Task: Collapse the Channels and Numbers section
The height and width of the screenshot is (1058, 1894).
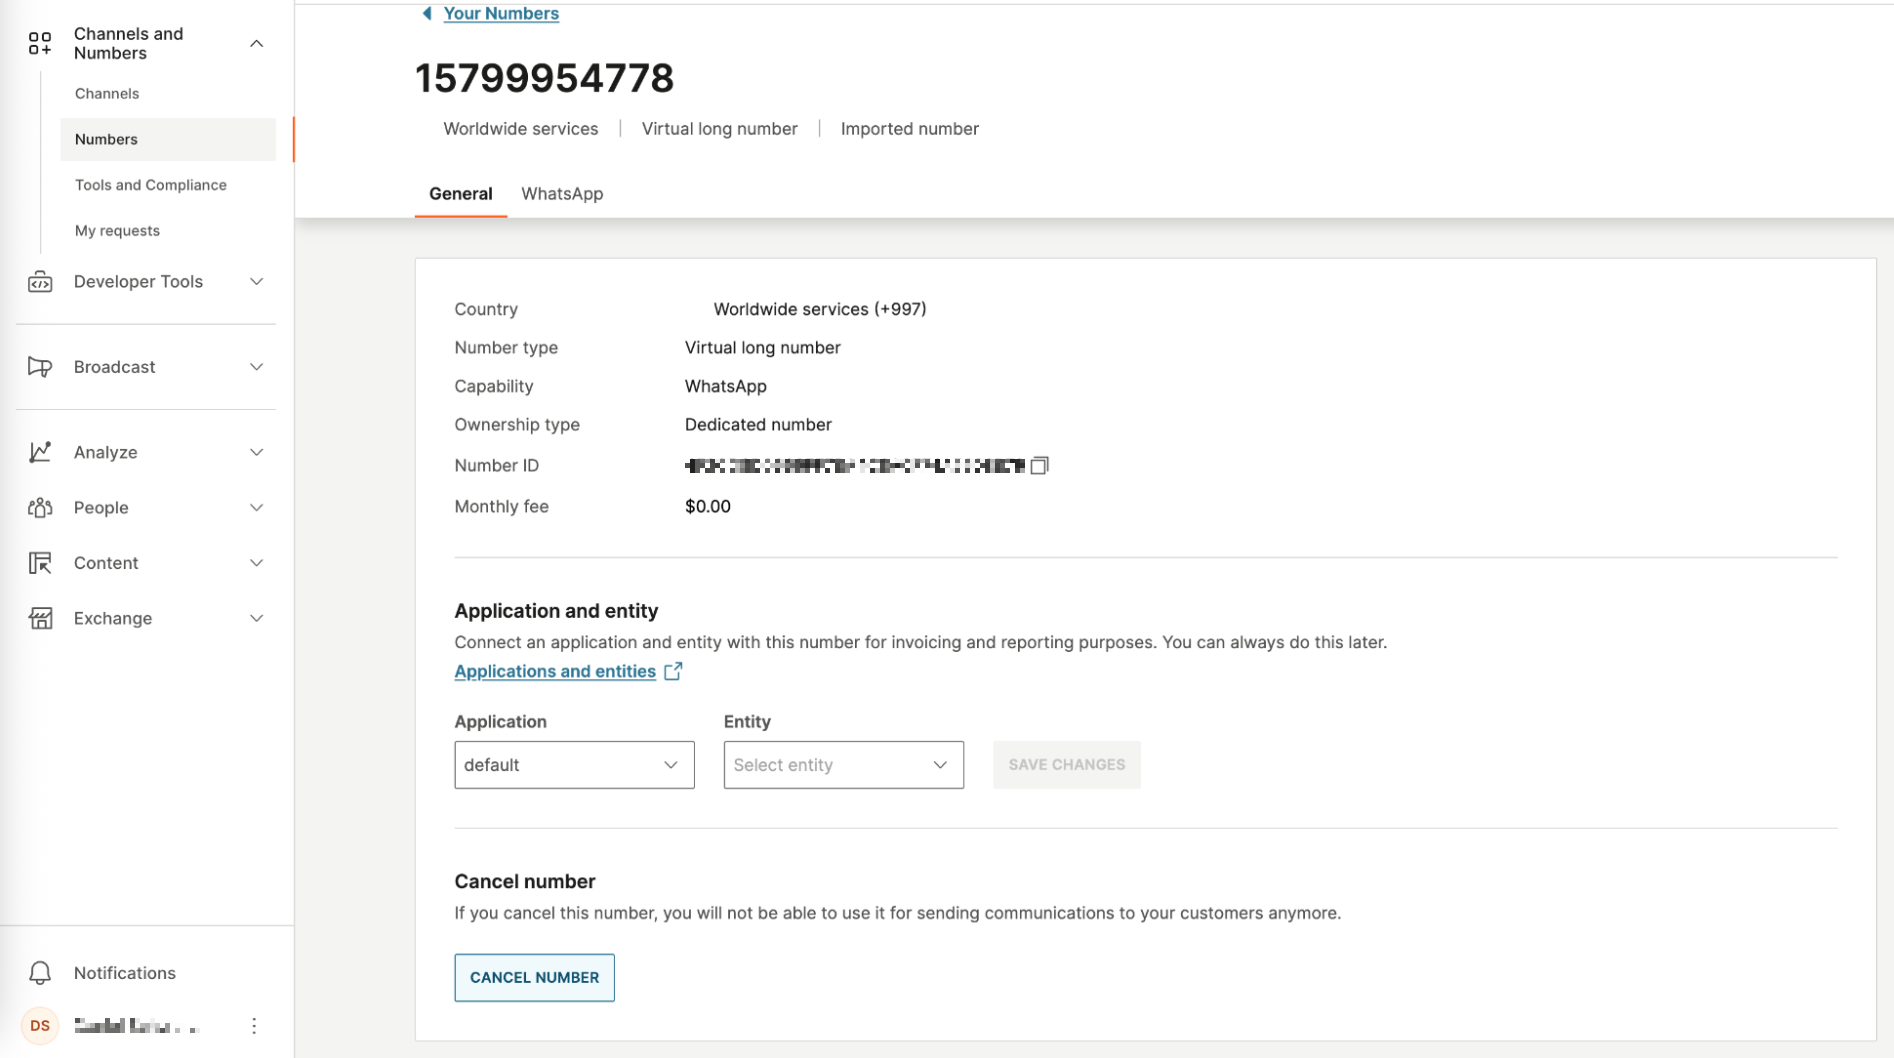Action: (257, 43)
